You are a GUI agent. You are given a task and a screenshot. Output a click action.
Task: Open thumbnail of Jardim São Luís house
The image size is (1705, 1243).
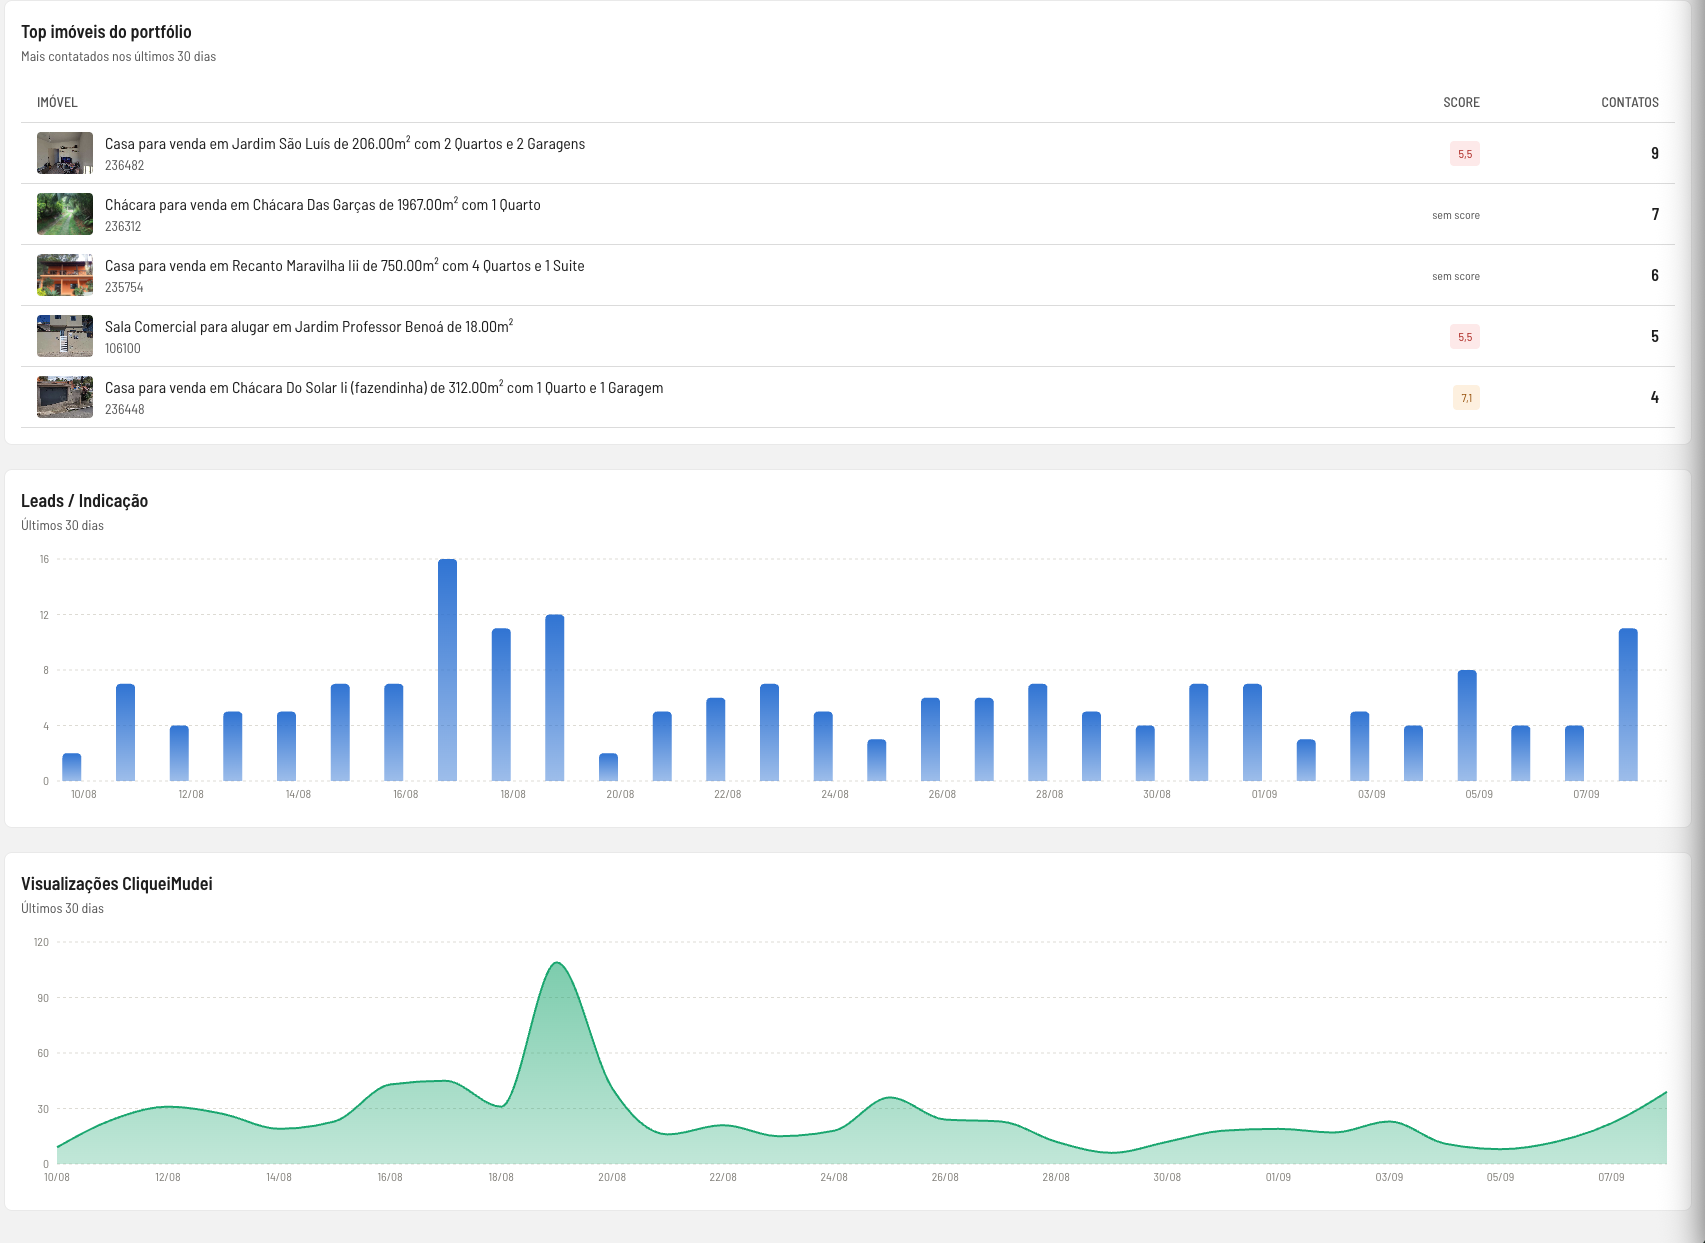(x=65, y=153)
